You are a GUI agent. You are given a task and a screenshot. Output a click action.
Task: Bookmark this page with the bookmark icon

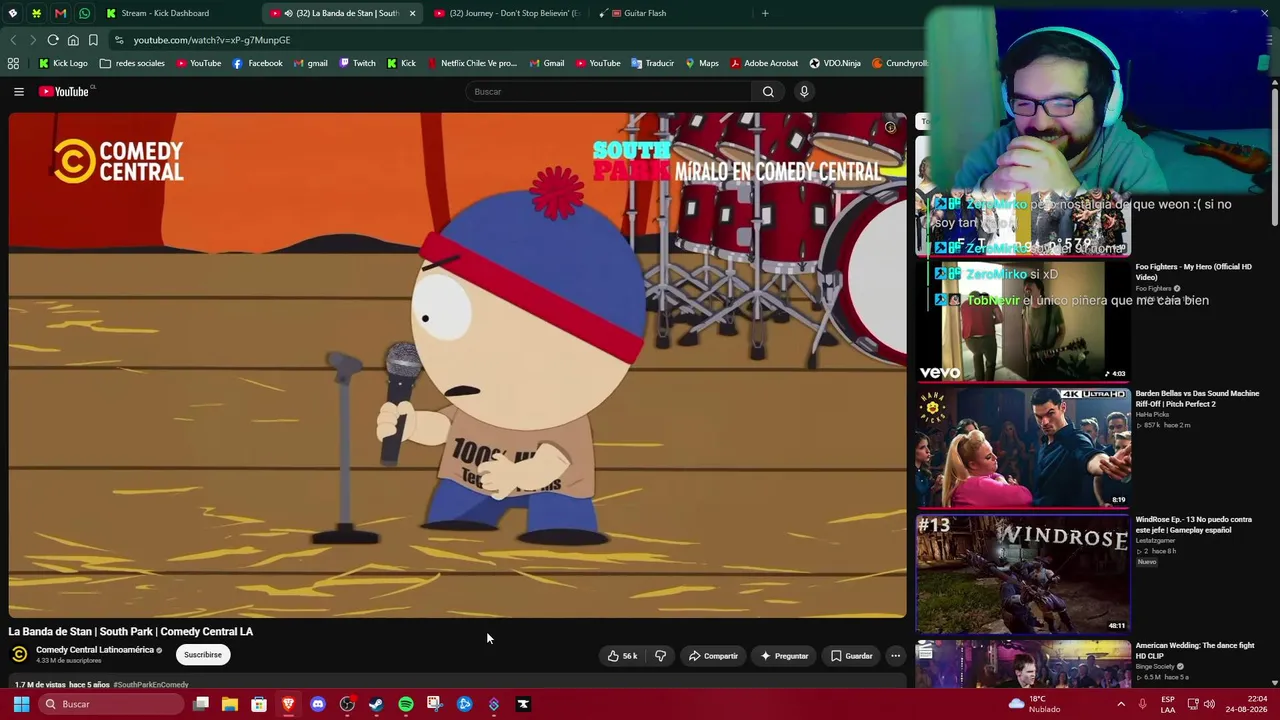pos(93,40)
